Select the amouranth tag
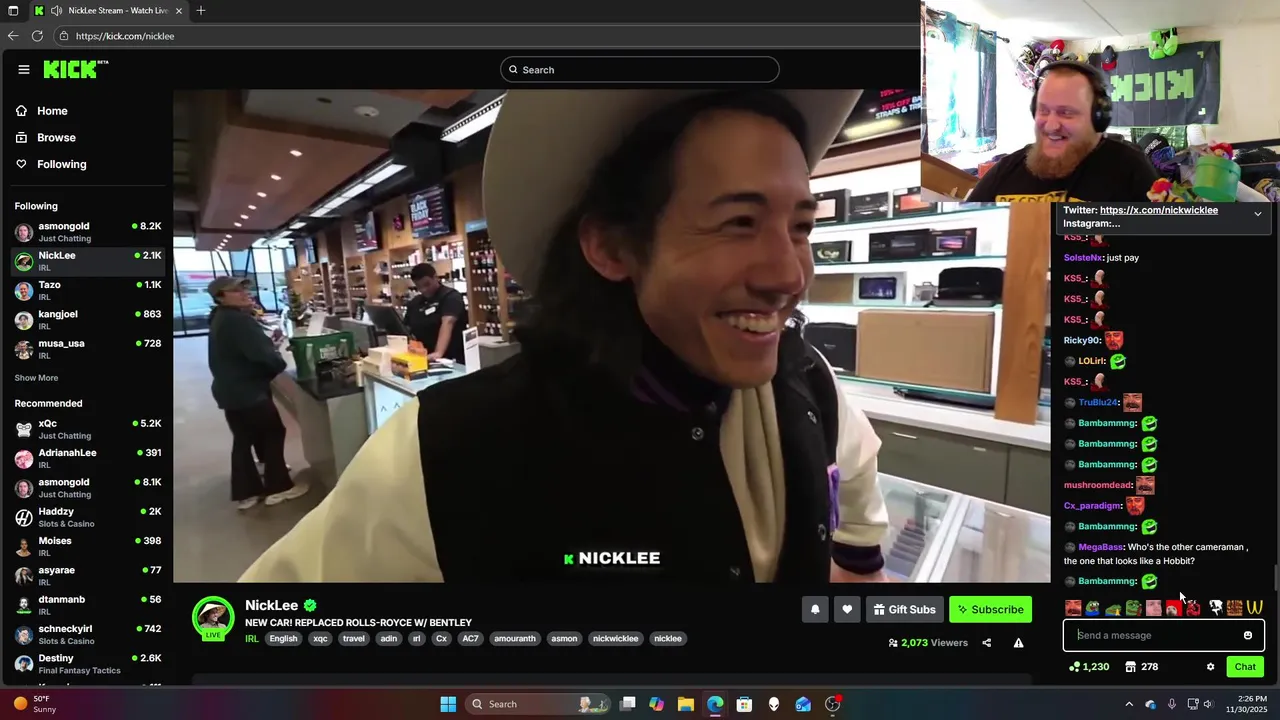Image resolution: width=1280 pixels, height=720 pixels. (516, 638)
